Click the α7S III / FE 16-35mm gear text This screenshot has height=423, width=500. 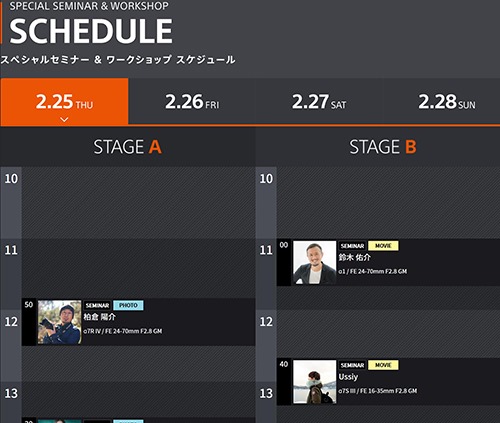click(x=378, y=391)
